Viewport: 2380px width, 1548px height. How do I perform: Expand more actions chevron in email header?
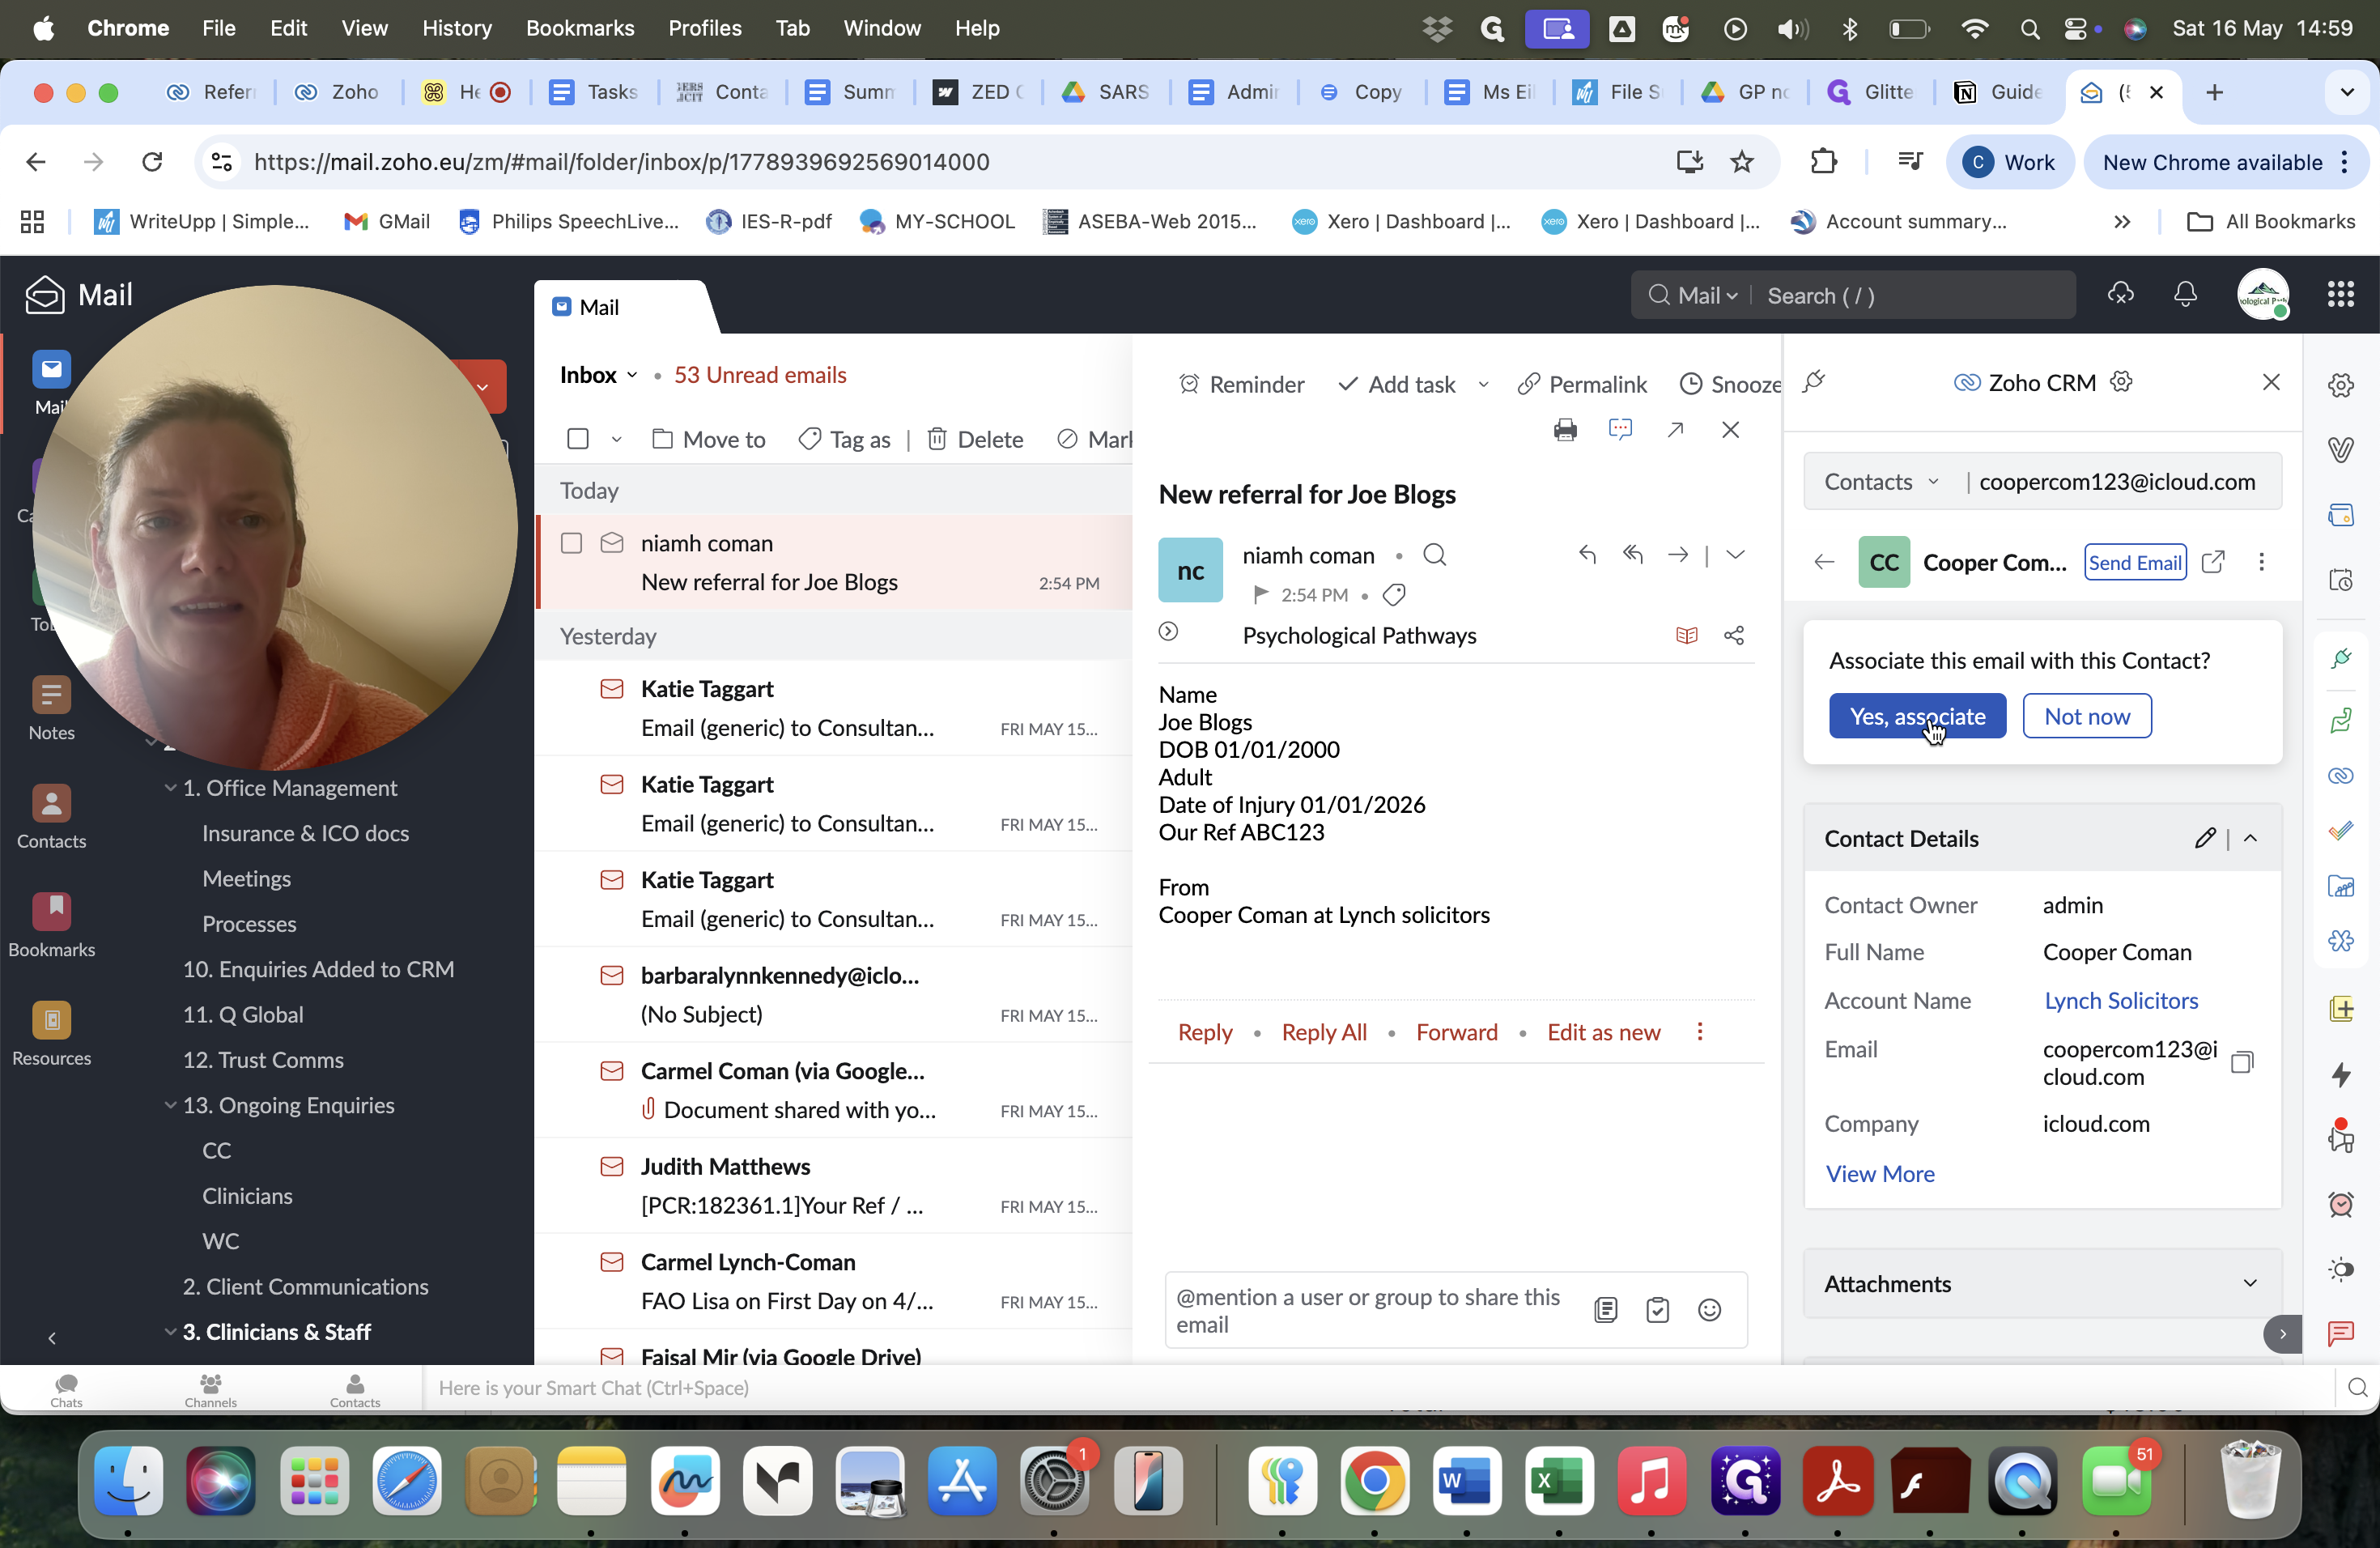1735,554
